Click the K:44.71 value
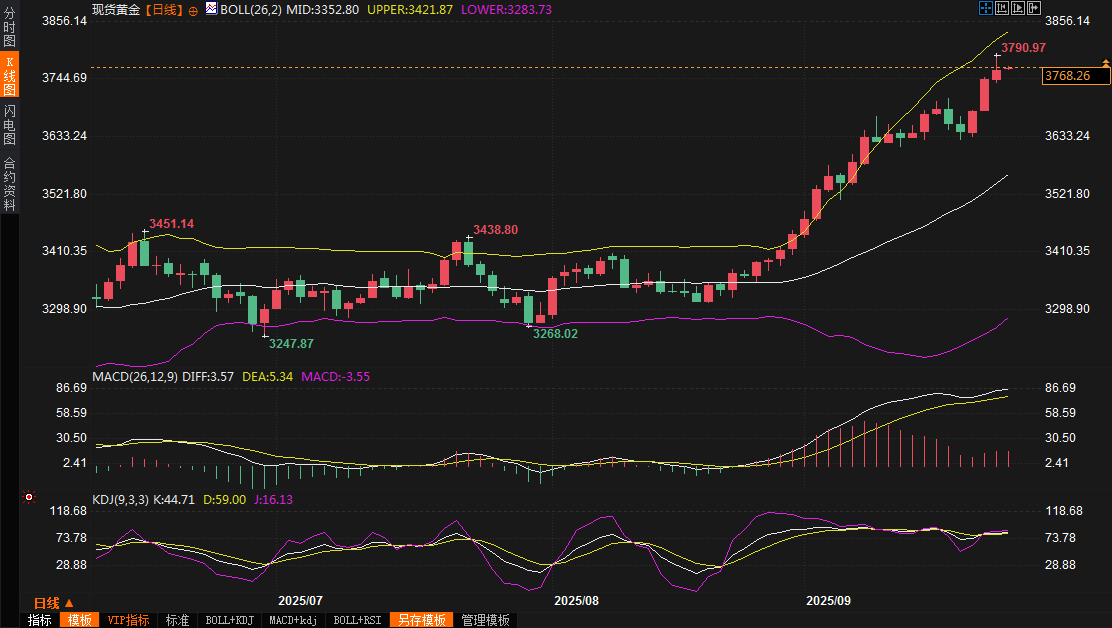The width and height of the screenshot is (1112, 628). click(x=174, y=500)
